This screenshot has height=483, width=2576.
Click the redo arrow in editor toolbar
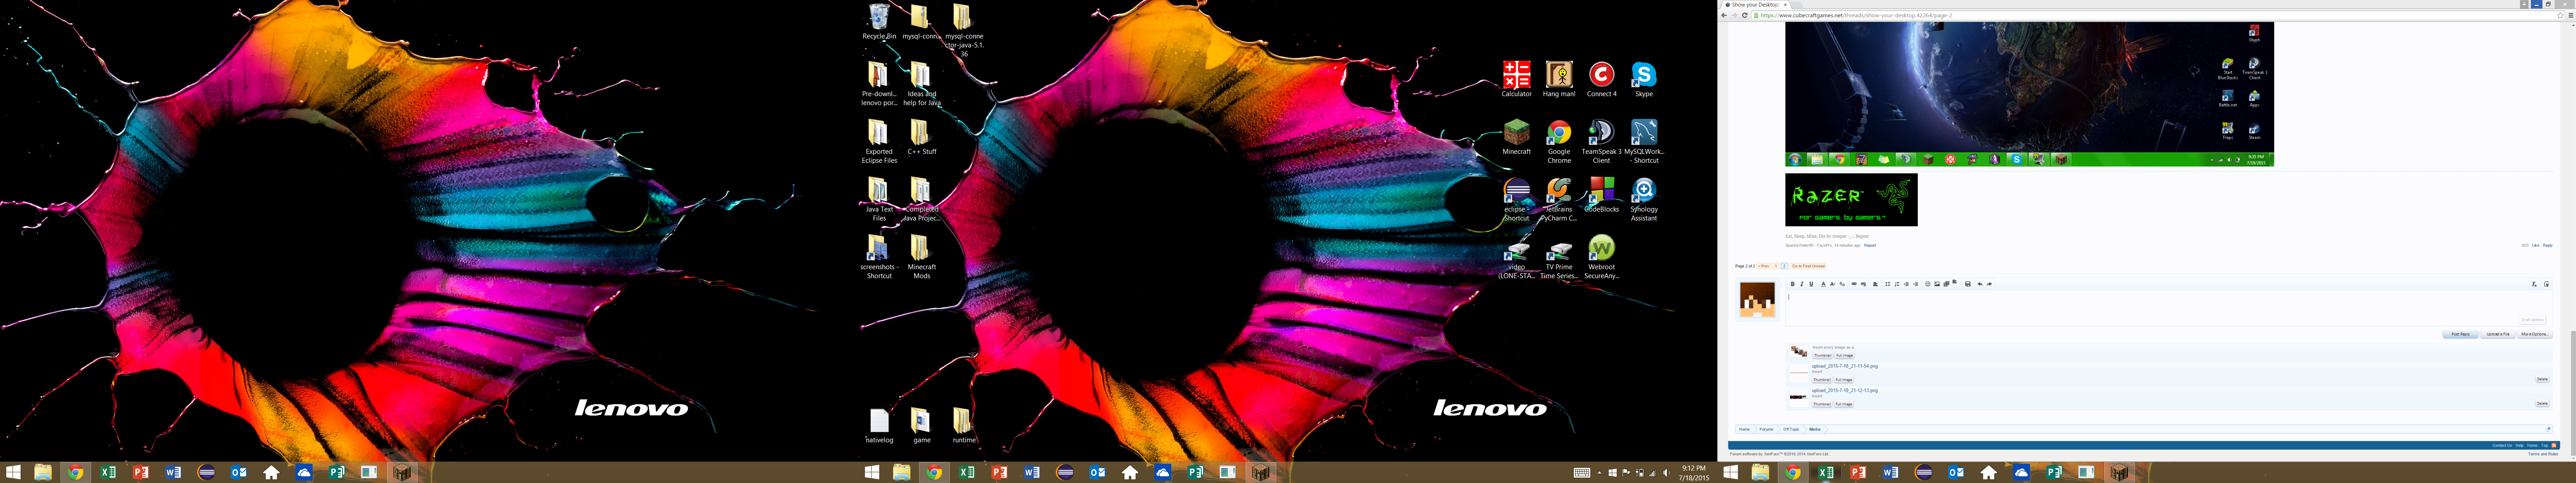point(1989,284)
